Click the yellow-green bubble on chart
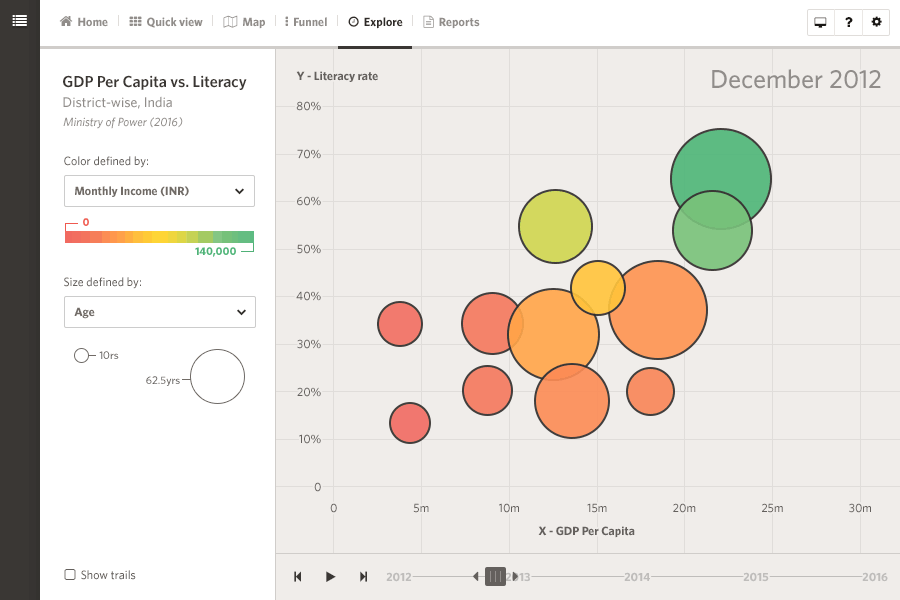Screen dimensions: 900x600 click(555, 226)
